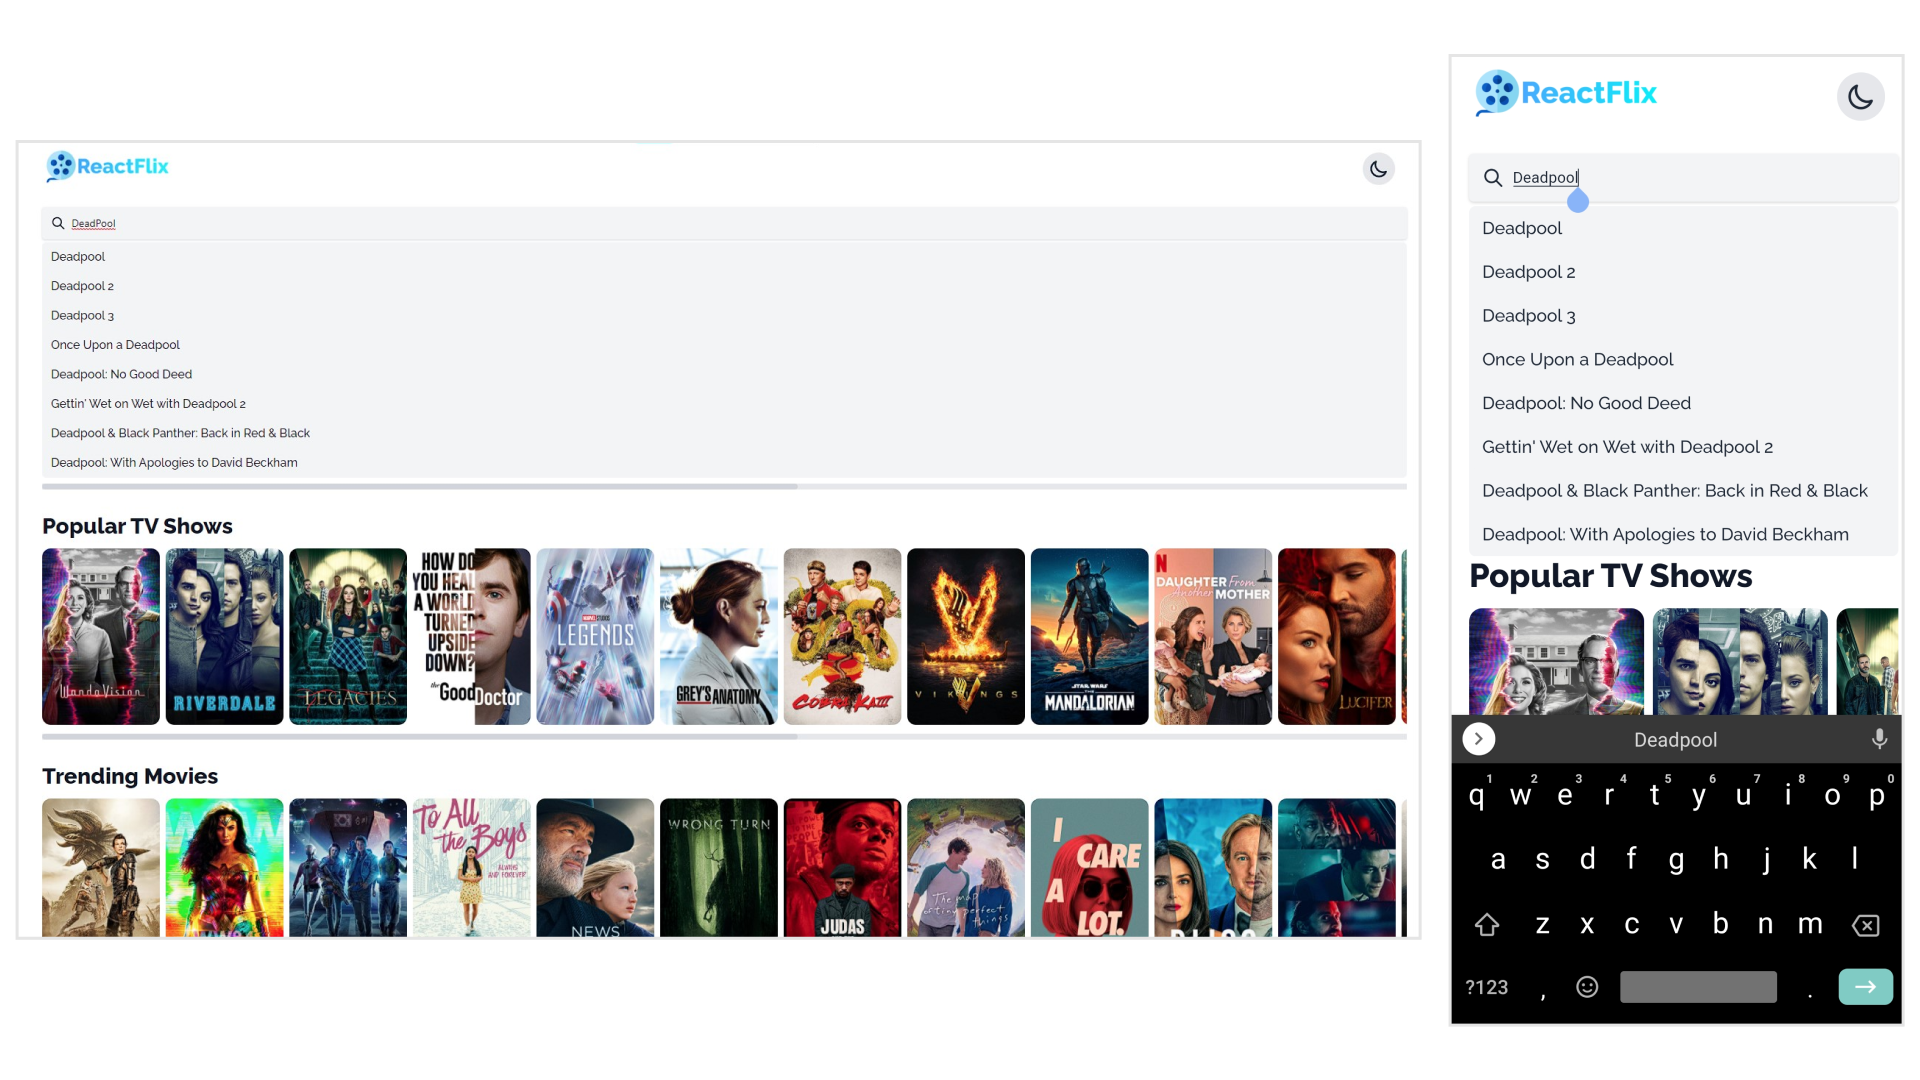Tap 'Deadpool' keyboard word suggestion
1920x1080 pixels.
click(x=1675, y=740)
